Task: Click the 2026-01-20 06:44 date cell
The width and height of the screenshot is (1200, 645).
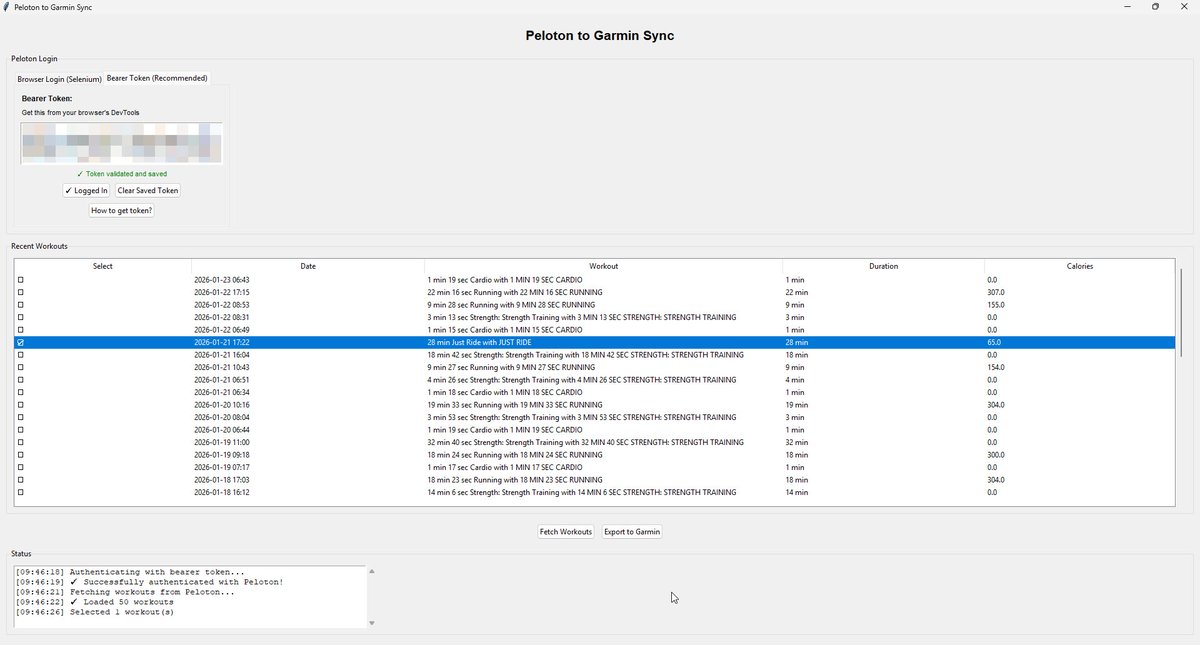Action: point(221,430)
